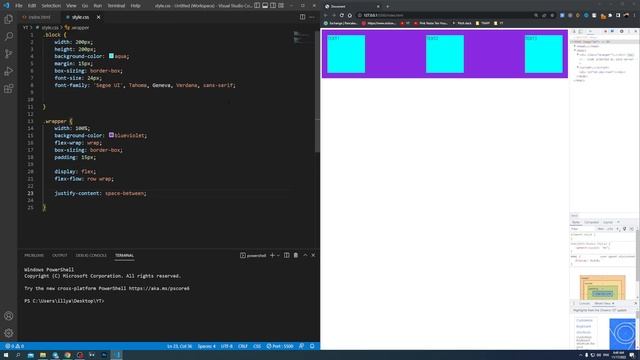Open the Explorer view in the activity bar
This screenshot has width=640, height=360.
pos(9,19)
